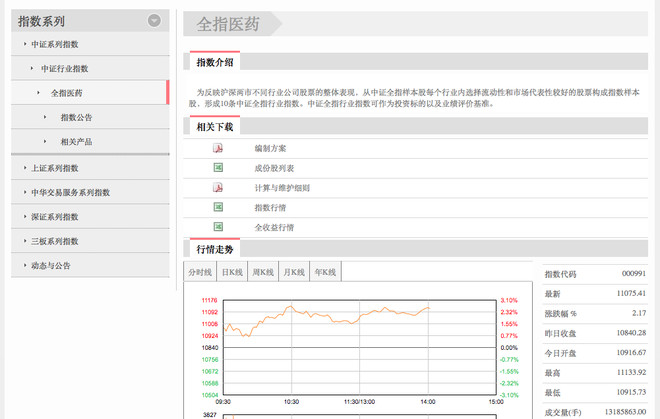
Task: Download the 全收益行情 file
Action: pos(274,227)
